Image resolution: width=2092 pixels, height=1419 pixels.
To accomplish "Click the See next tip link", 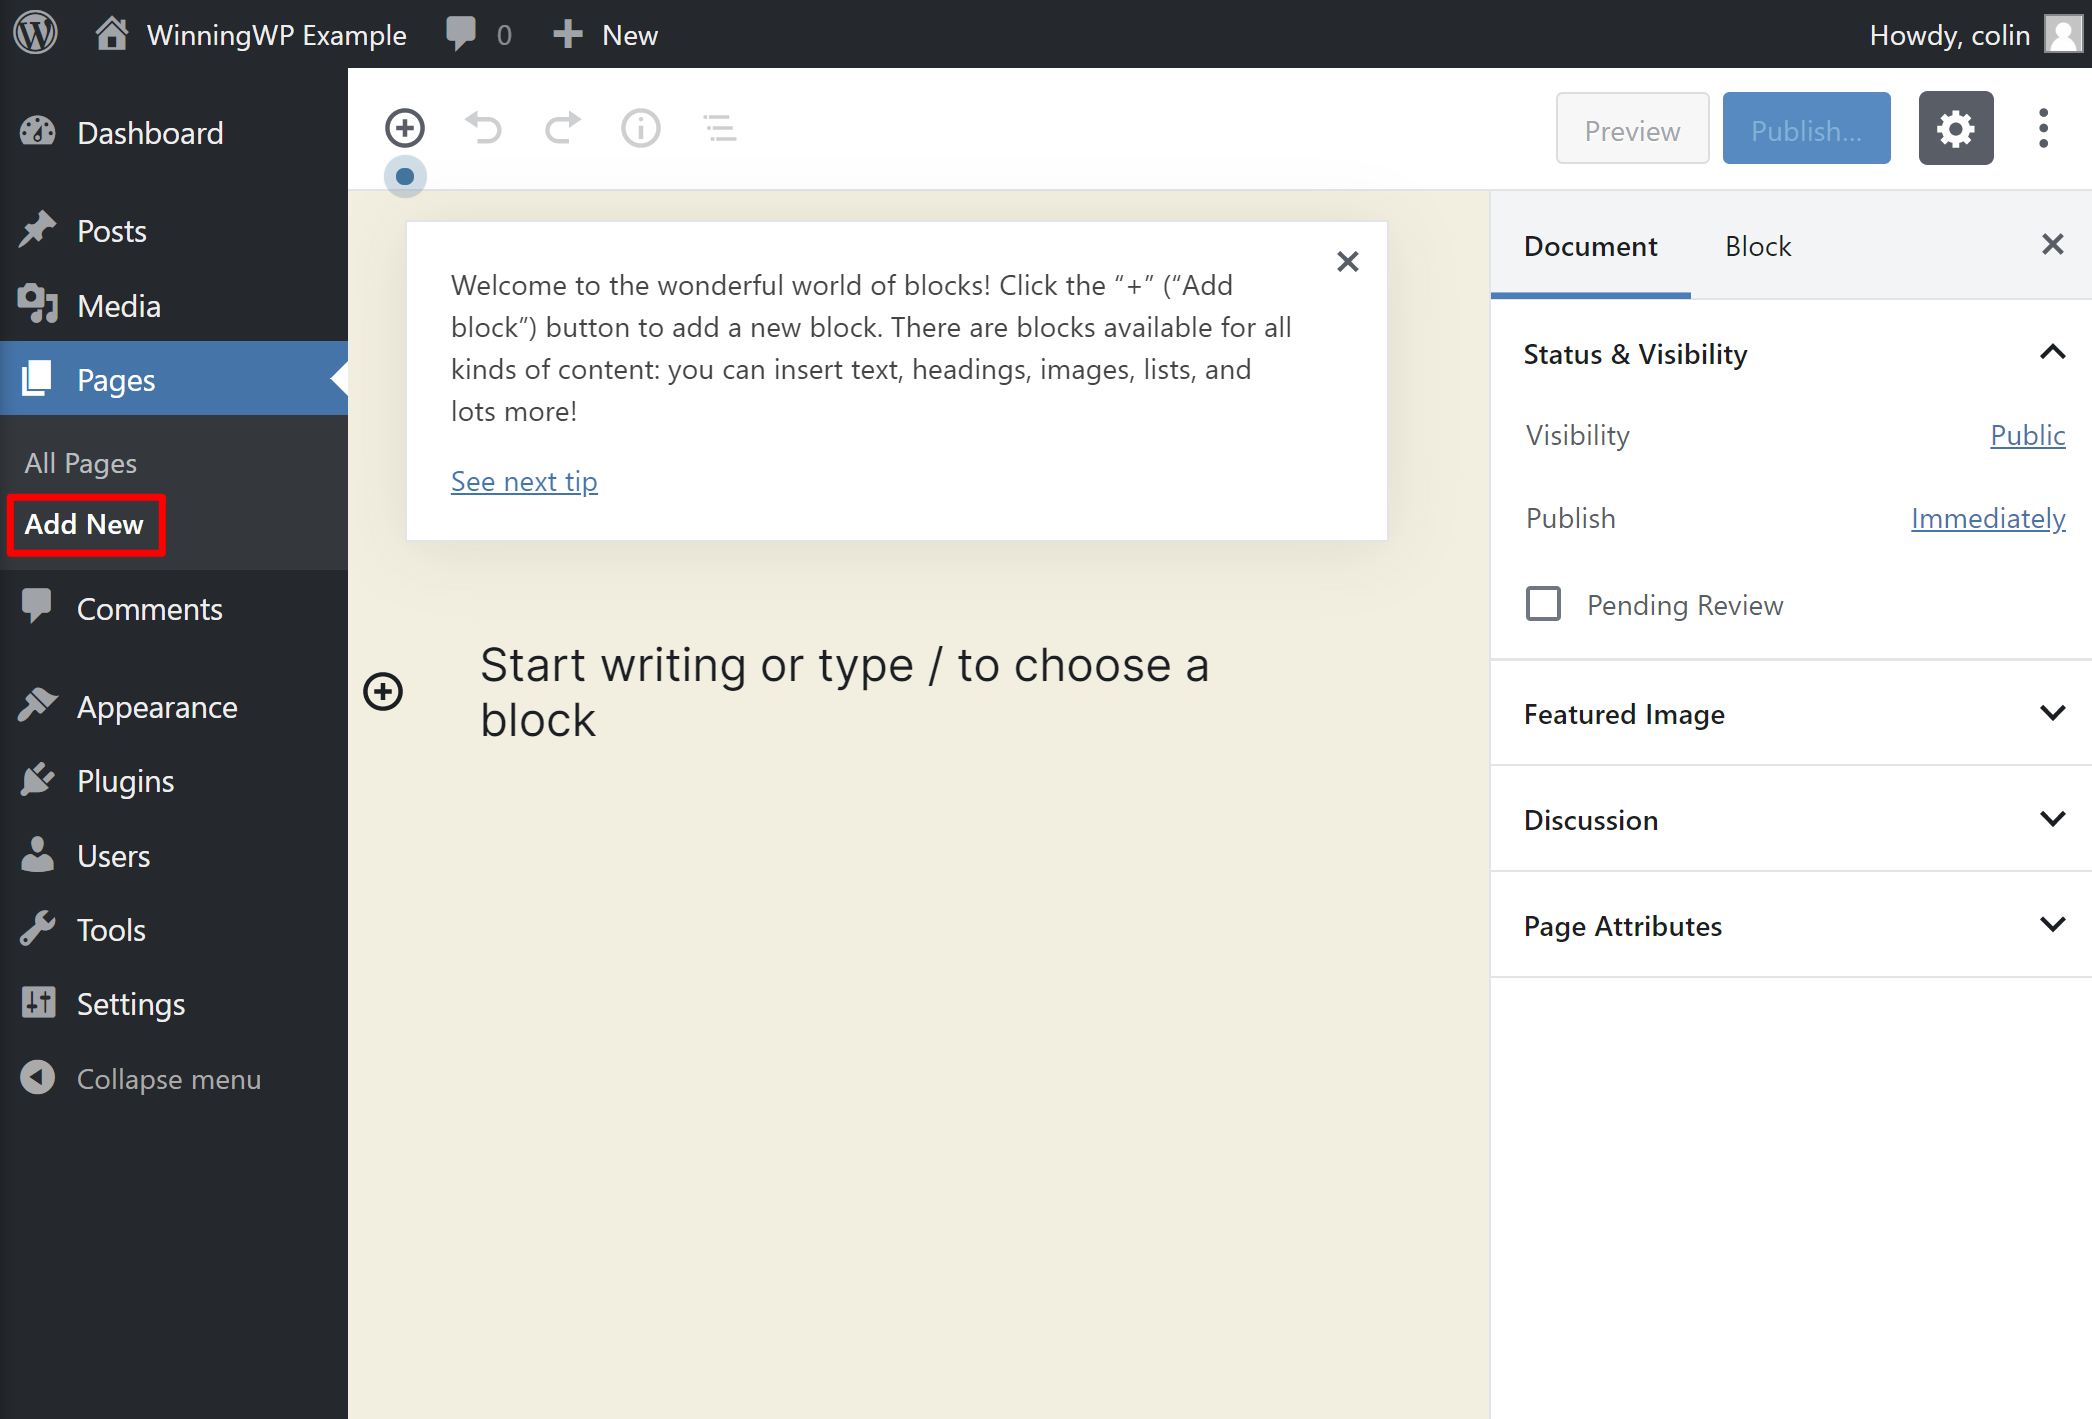I will 523,480.
